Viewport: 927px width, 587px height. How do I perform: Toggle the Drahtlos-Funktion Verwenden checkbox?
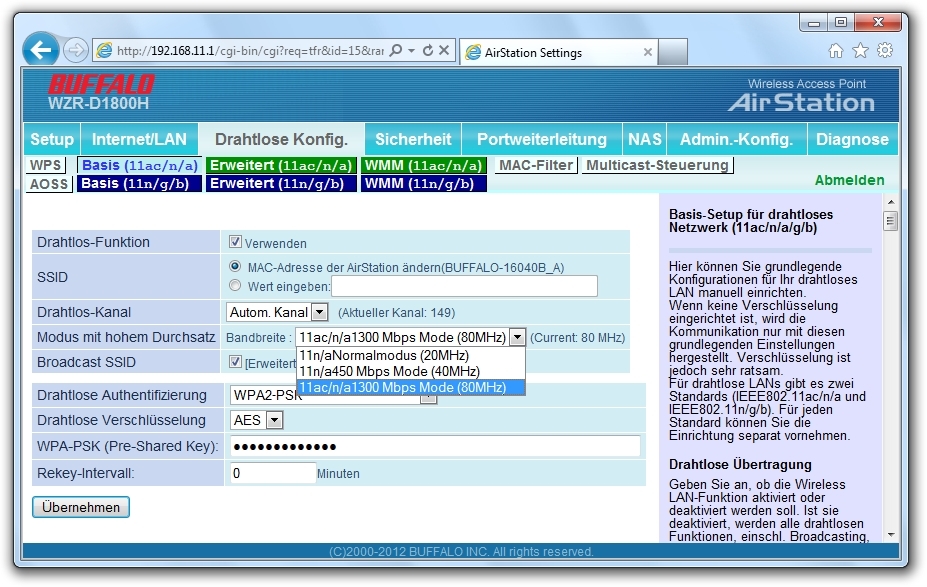tap(235, 242)
